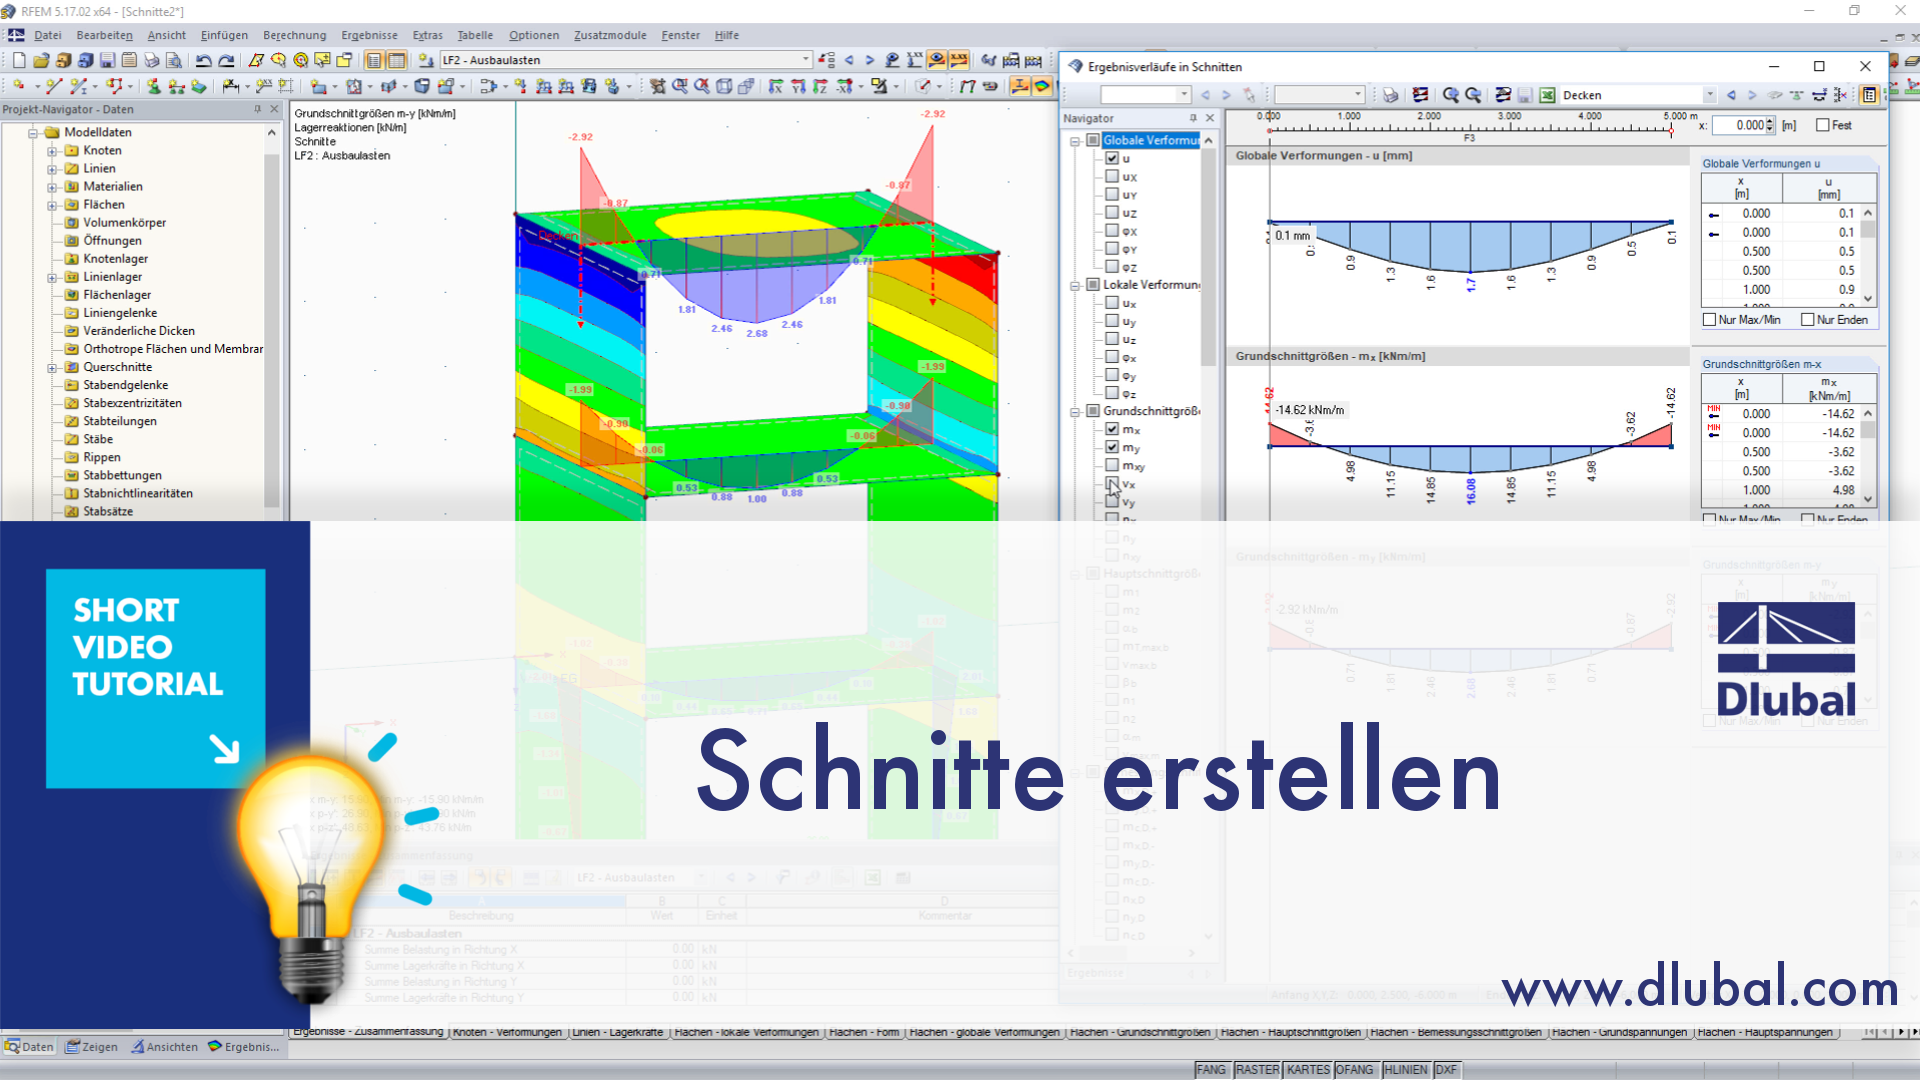Go to the next load case arrow
This screenshot has width=1920, height=1080.
870,60
